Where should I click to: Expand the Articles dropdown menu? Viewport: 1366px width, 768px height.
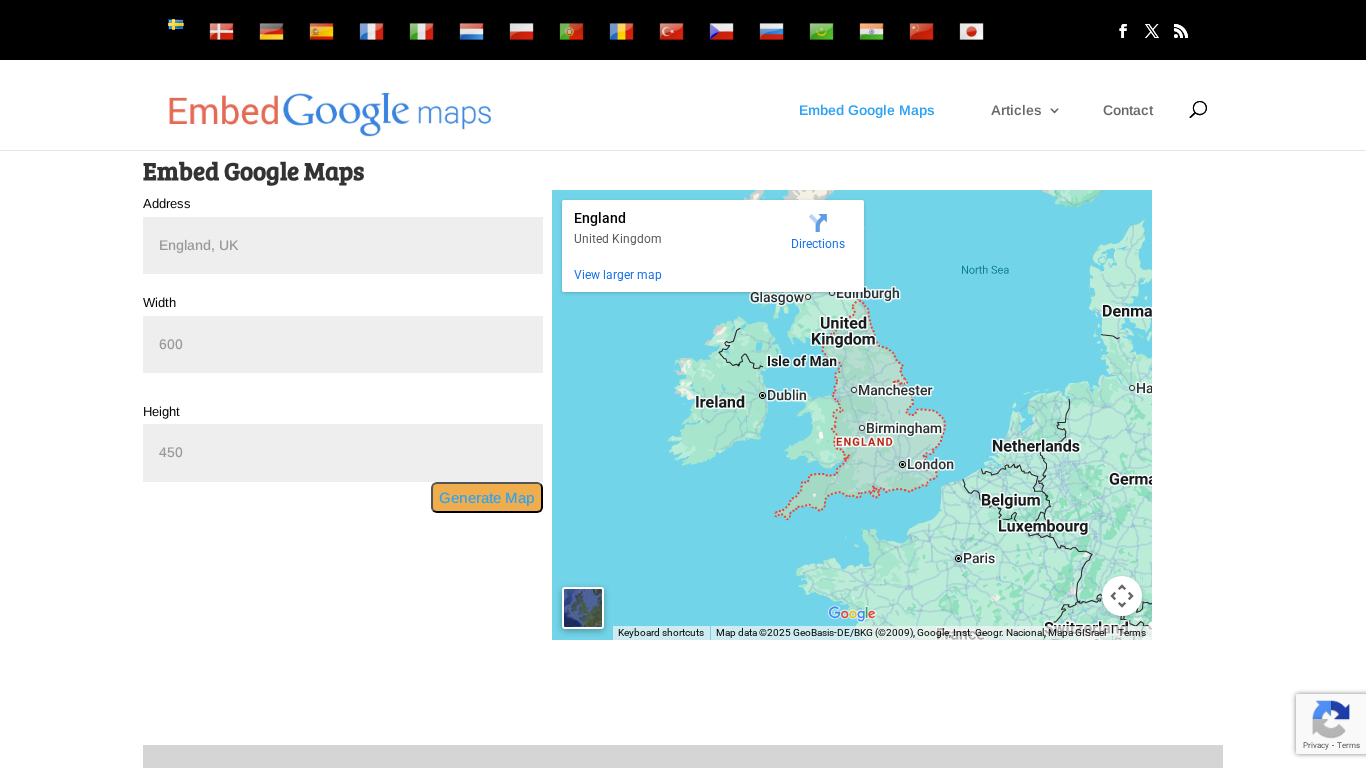pos(1024,110)
